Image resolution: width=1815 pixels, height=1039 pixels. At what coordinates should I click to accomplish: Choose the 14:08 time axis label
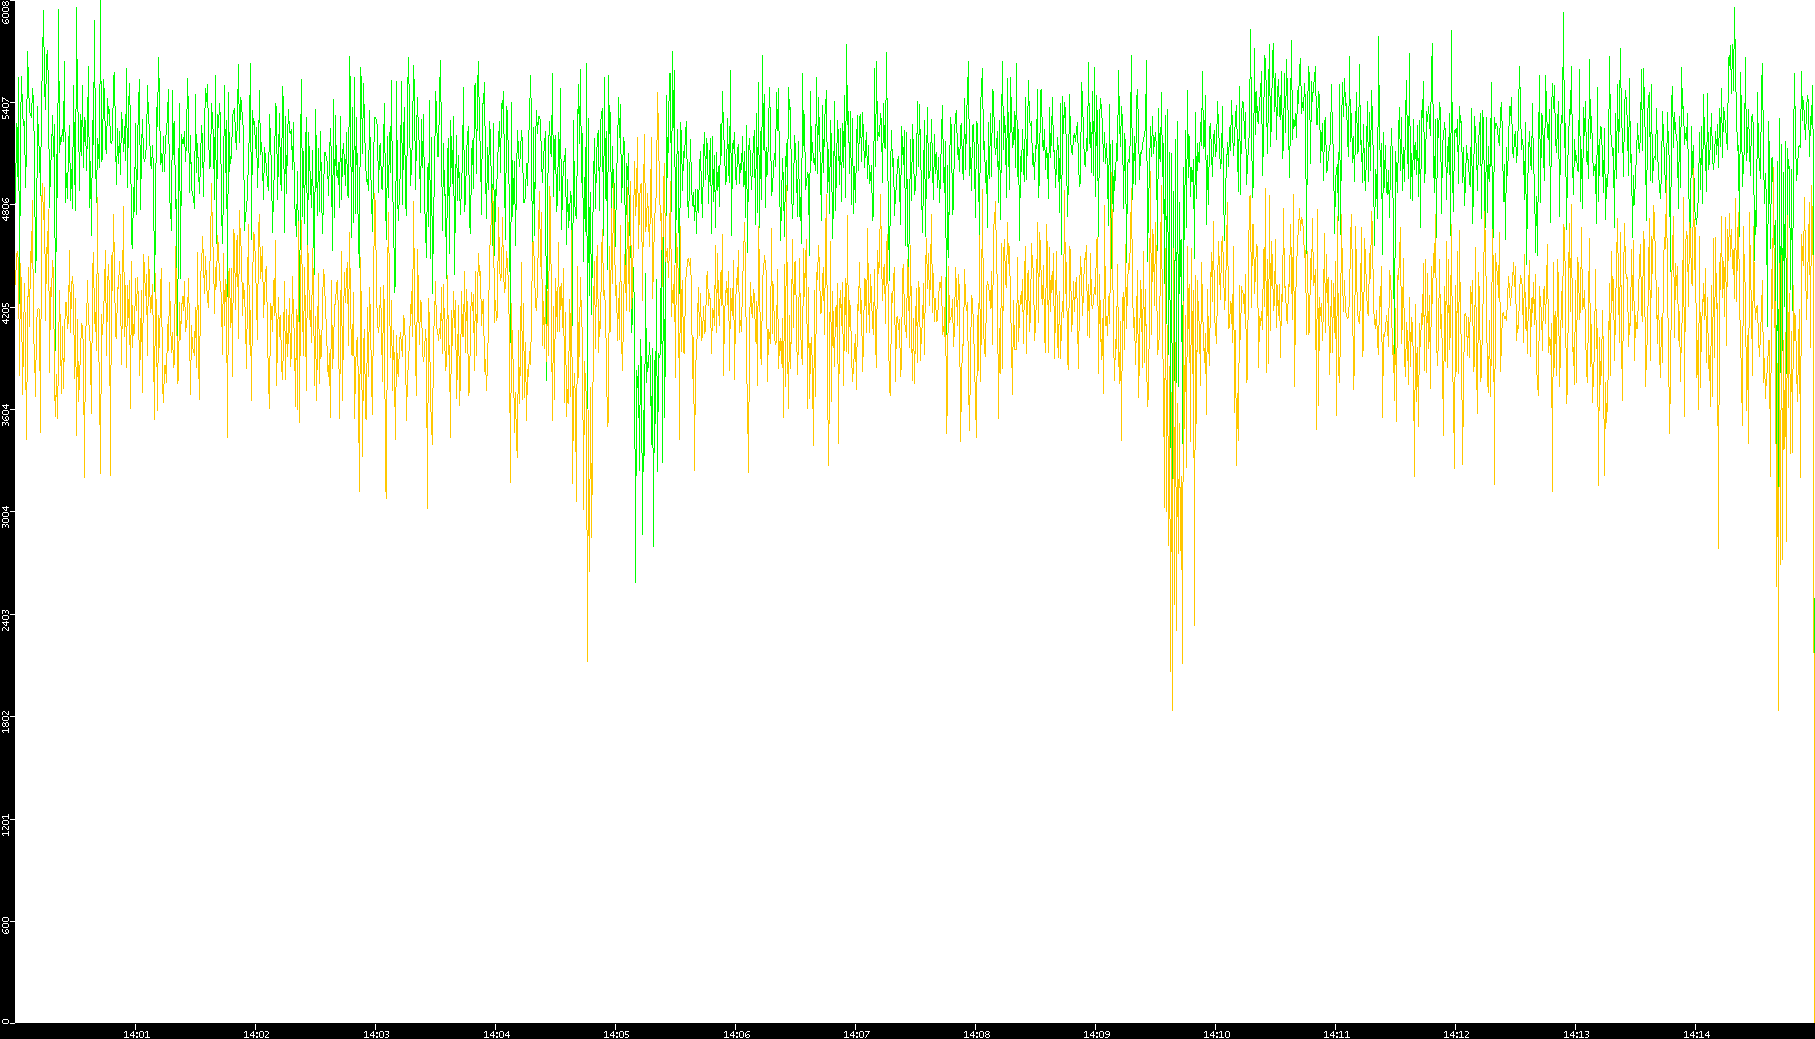pyautogui.click(x=976, y=1034)
